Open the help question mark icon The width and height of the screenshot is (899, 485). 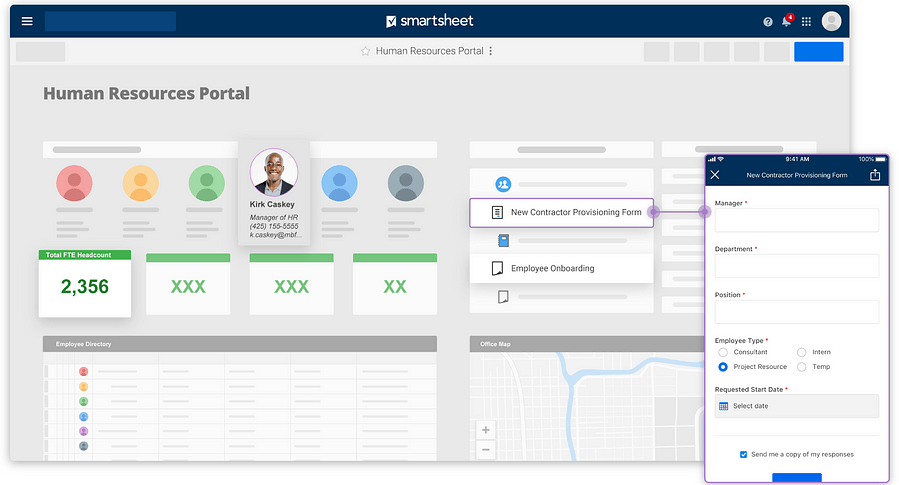point(768,22)
